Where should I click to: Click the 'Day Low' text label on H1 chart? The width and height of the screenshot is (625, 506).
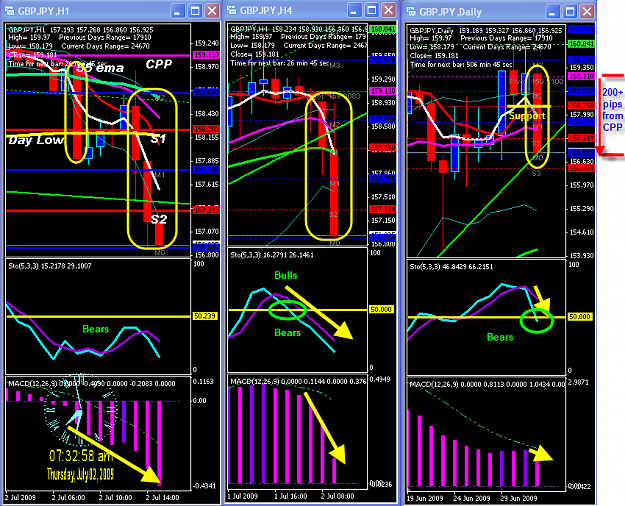(36, 140)
